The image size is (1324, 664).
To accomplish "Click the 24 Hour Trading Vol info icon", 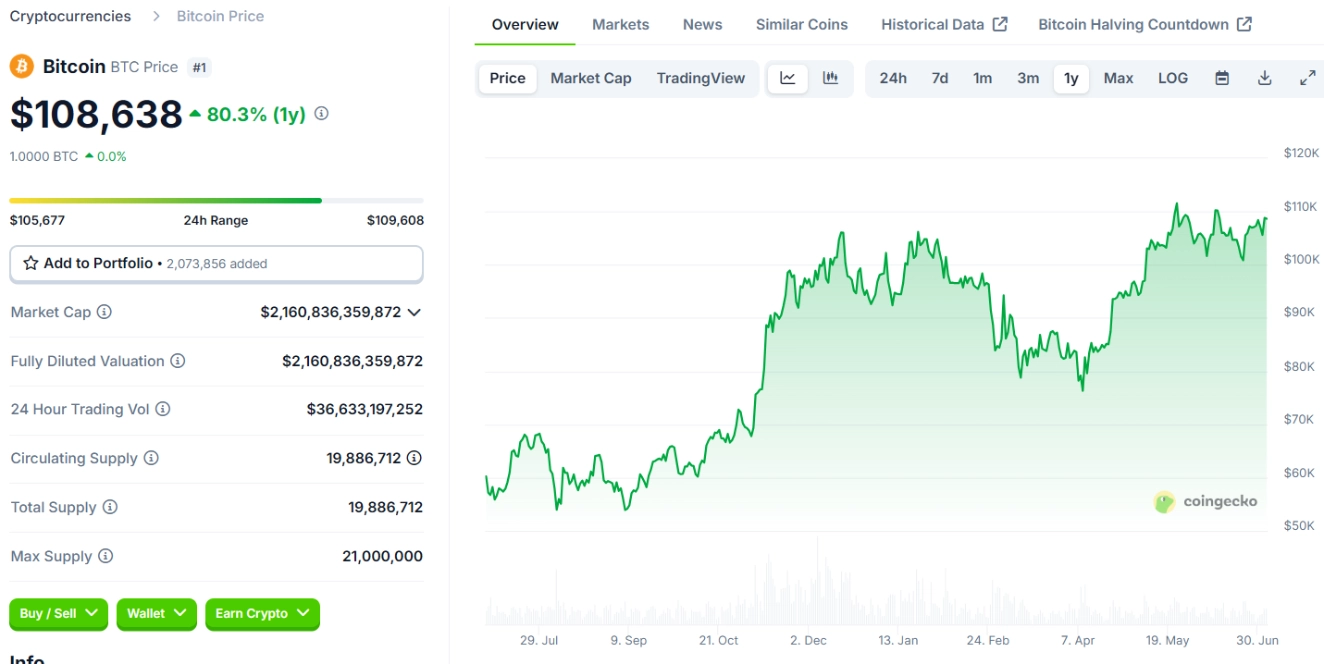I will (x=163, y=409).
